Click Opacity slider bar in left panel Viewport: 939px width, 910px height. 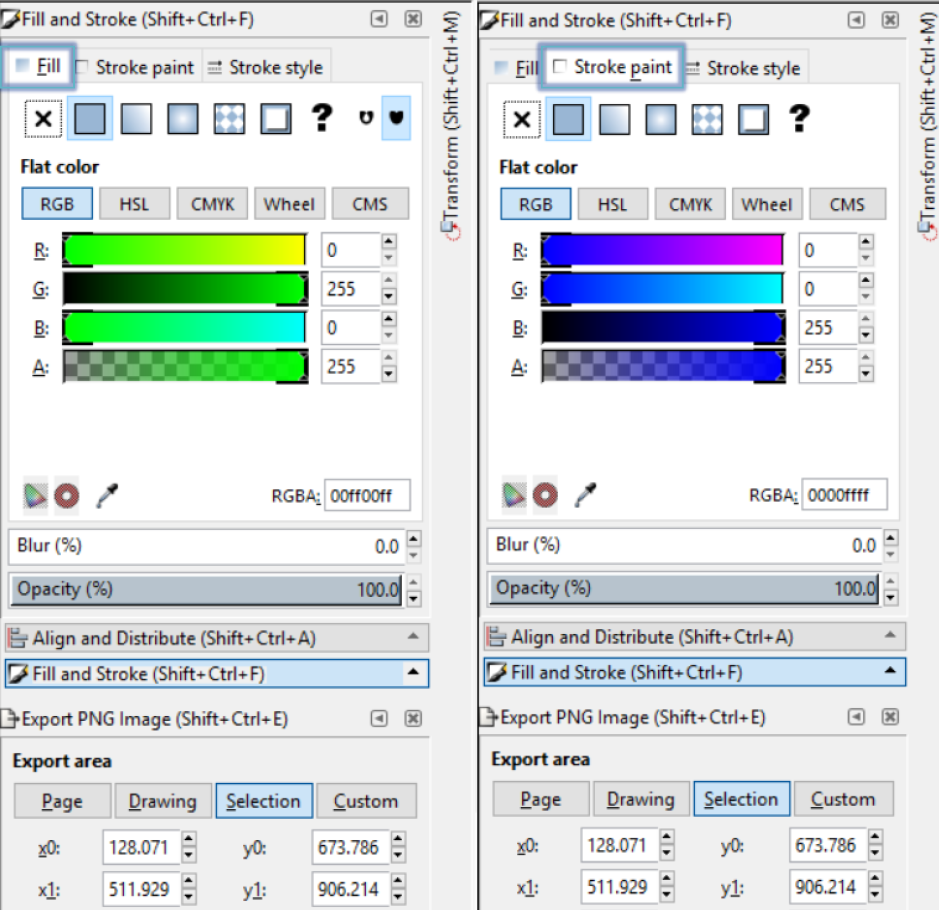point(206,589)
